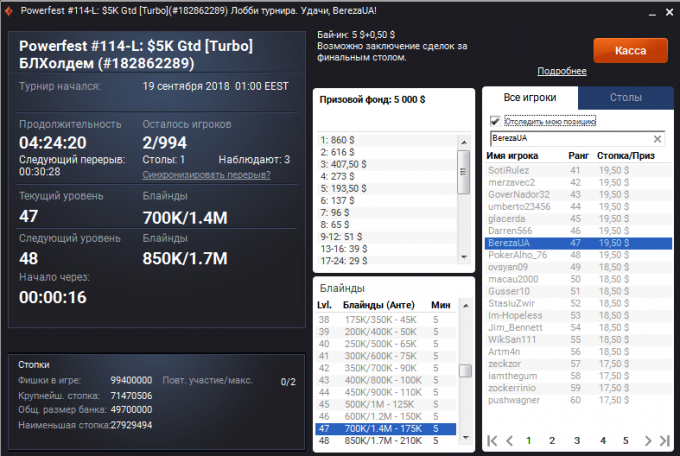The image size is (680, 456).
Task: Select player row 'Darren566'
Action: pyautogui.click(x=578, y=231)
